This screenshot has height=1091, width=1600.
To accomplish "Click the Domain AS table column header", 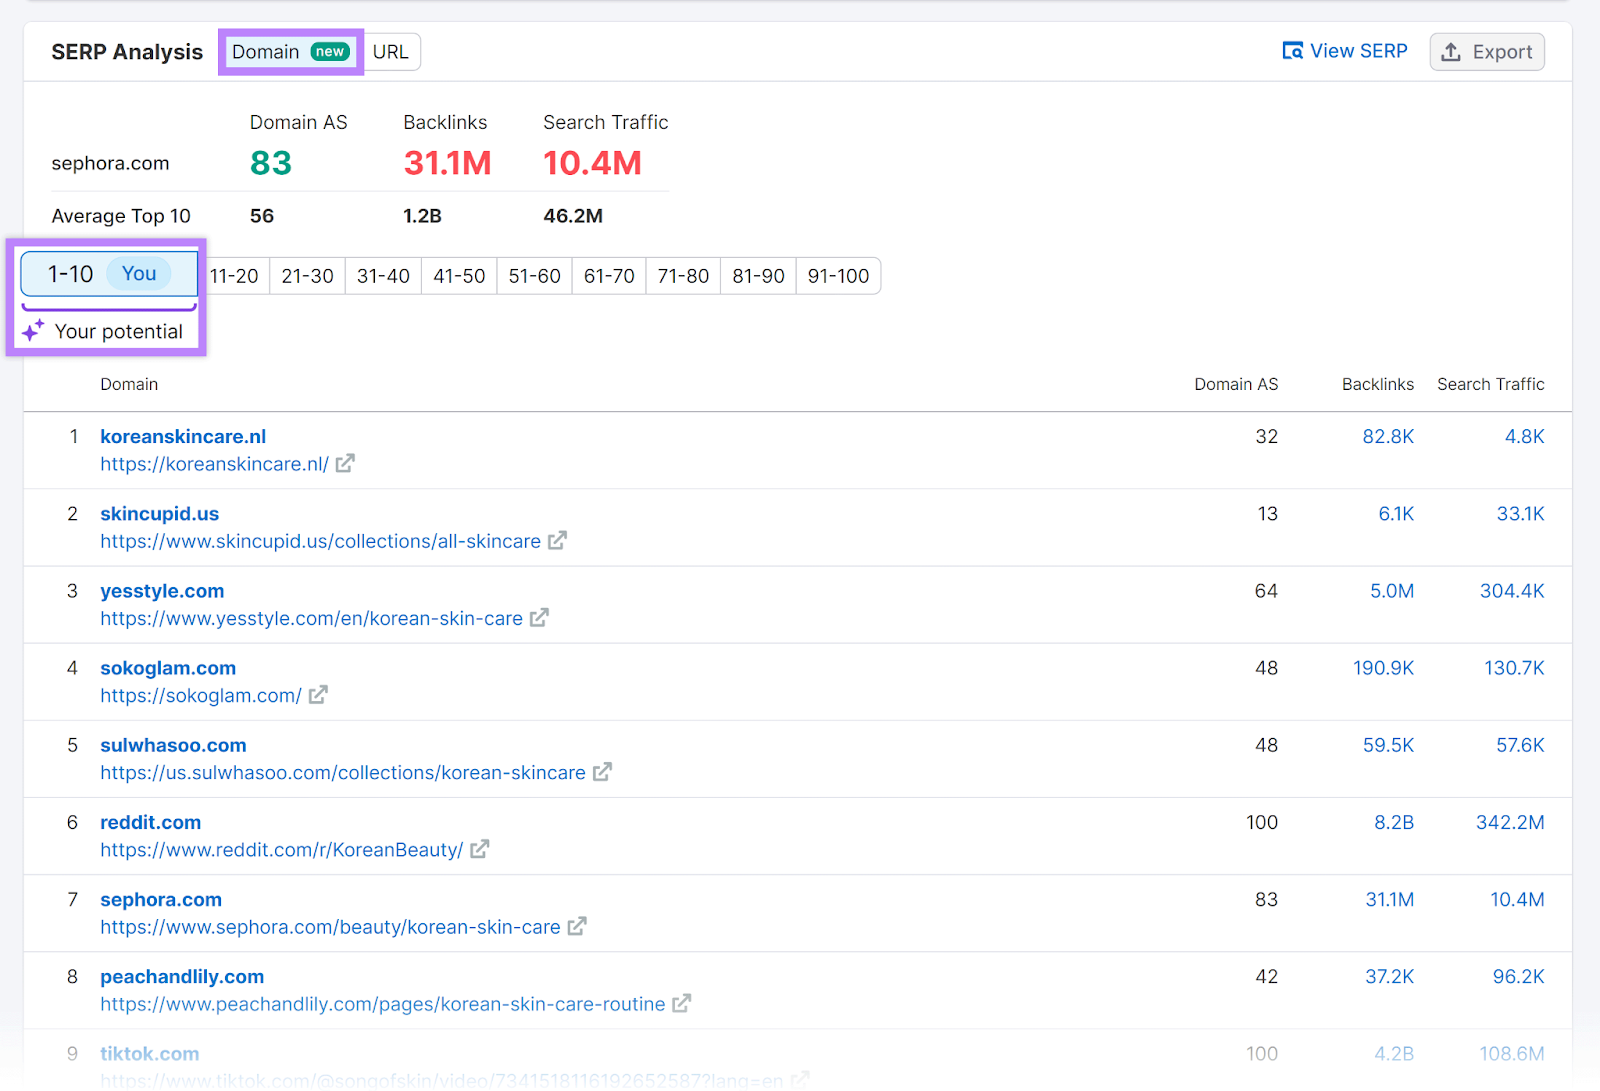I will point(1236,384).
